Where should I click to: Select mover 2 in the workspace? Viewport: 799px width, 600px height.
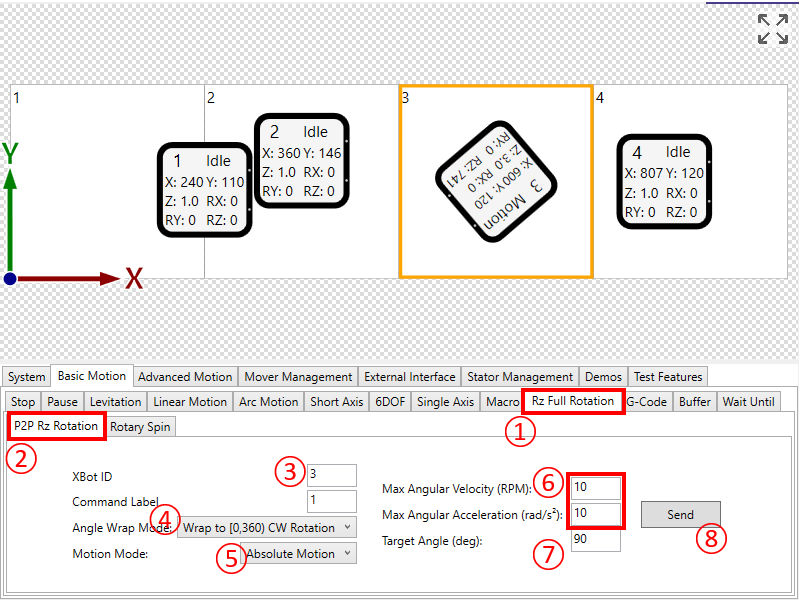click(x=302, y=160)
